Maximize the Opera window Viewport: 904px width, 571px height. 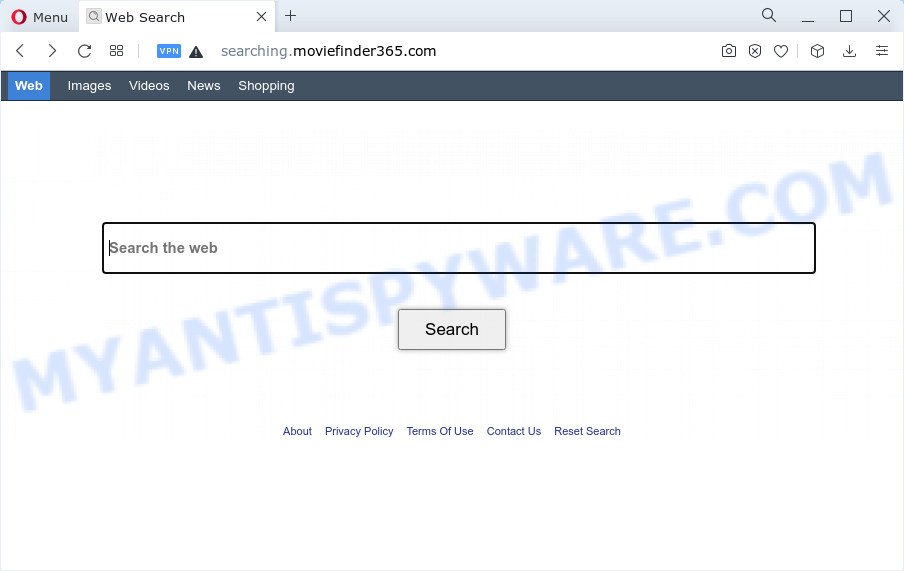pyautogui.click(x=846, y=16)
